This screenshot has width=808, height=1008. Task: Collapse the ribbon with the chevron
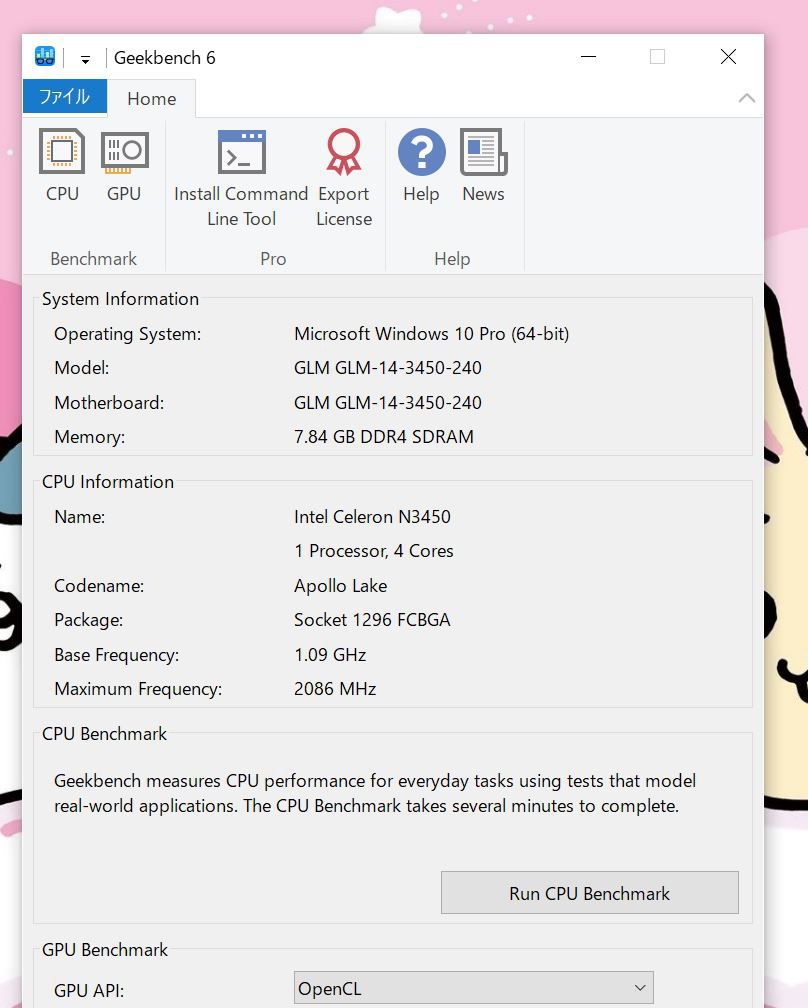[x=746, y=98]
